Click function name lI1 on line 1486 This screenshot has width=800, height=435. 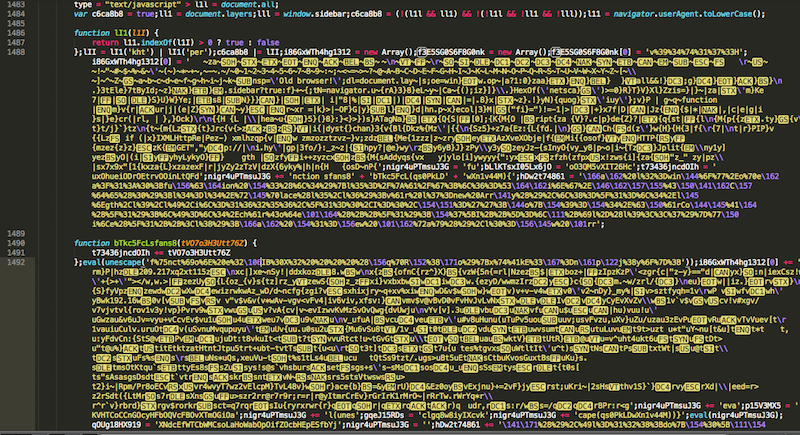tap(121, 33)
